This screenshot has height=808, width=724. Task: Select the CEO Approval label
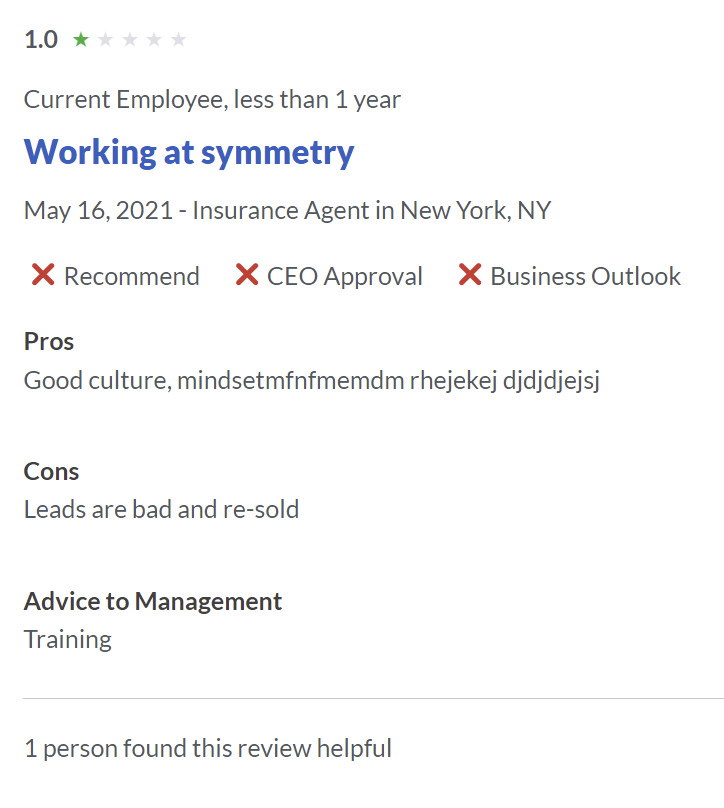(345, 276)
